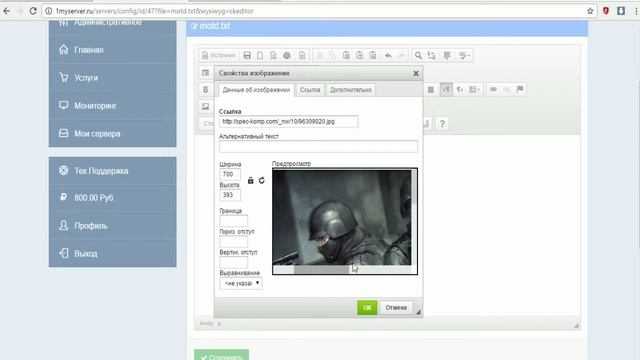Toggle the lock aspect ratio icon
This screenshot has height=360, width=640.
coord(251,180)
